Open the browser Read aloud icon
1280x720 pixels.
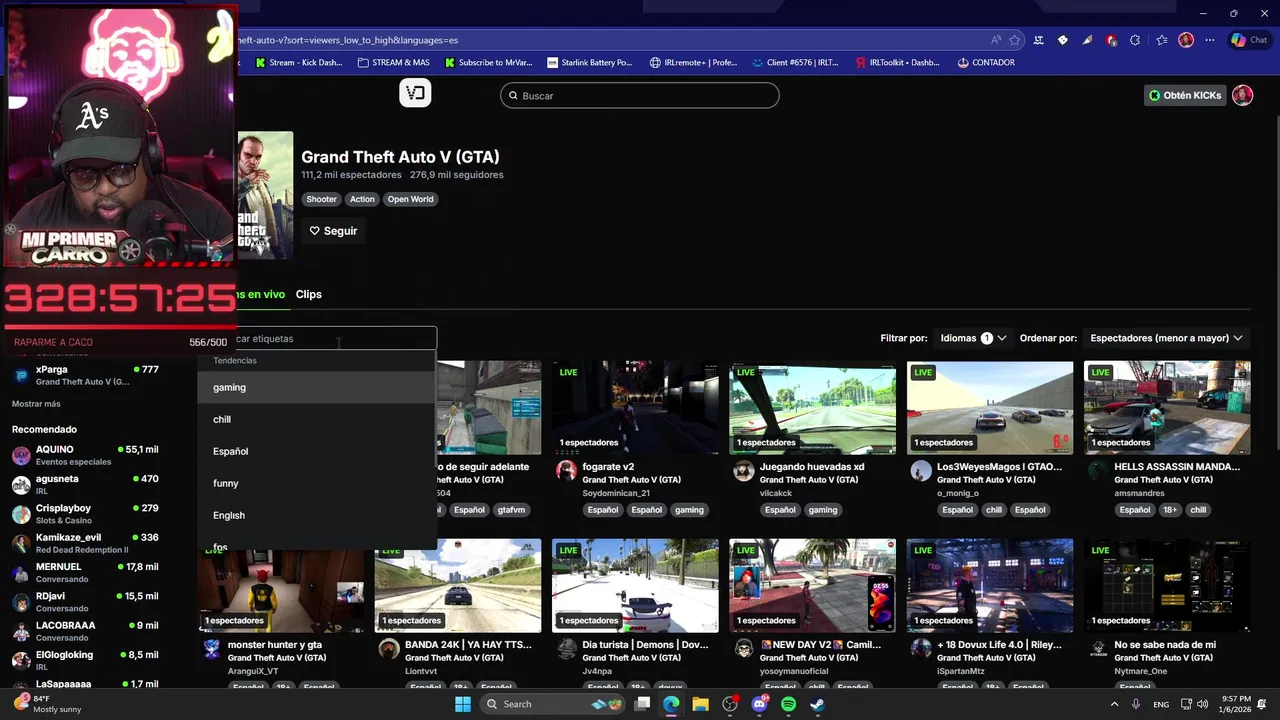(x=996, y=40)
